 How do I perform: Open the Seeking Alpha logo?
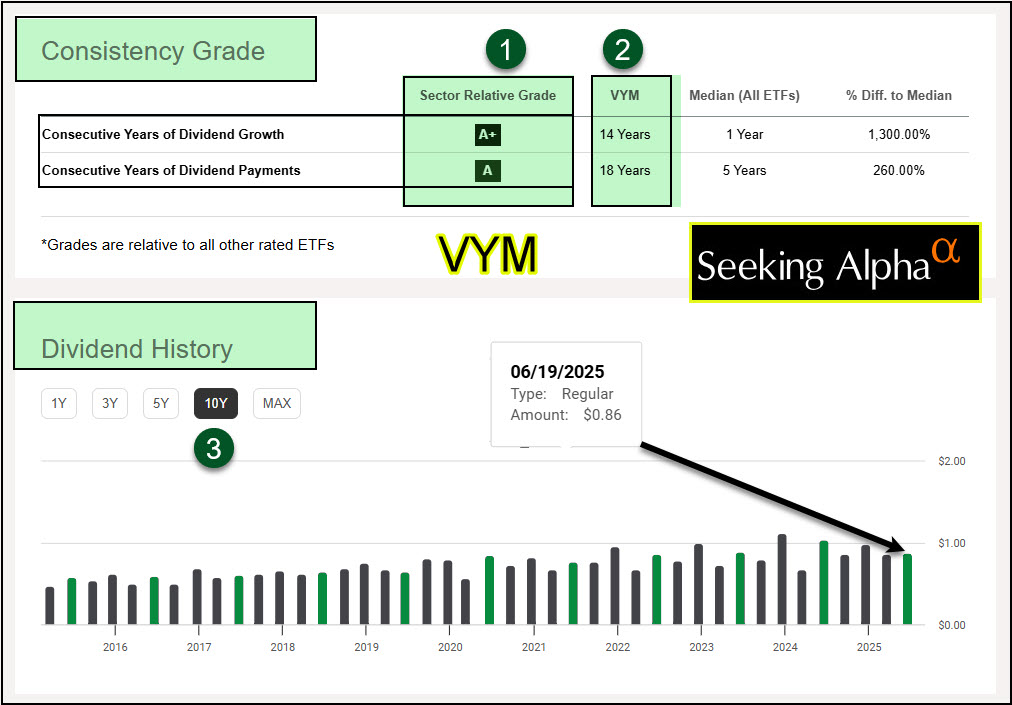coord(835,263)
